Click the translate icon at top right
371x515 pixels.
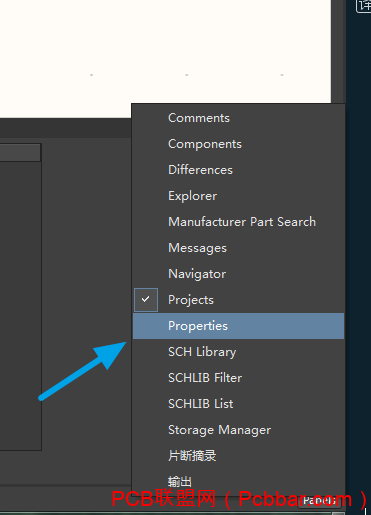point(364,6)
